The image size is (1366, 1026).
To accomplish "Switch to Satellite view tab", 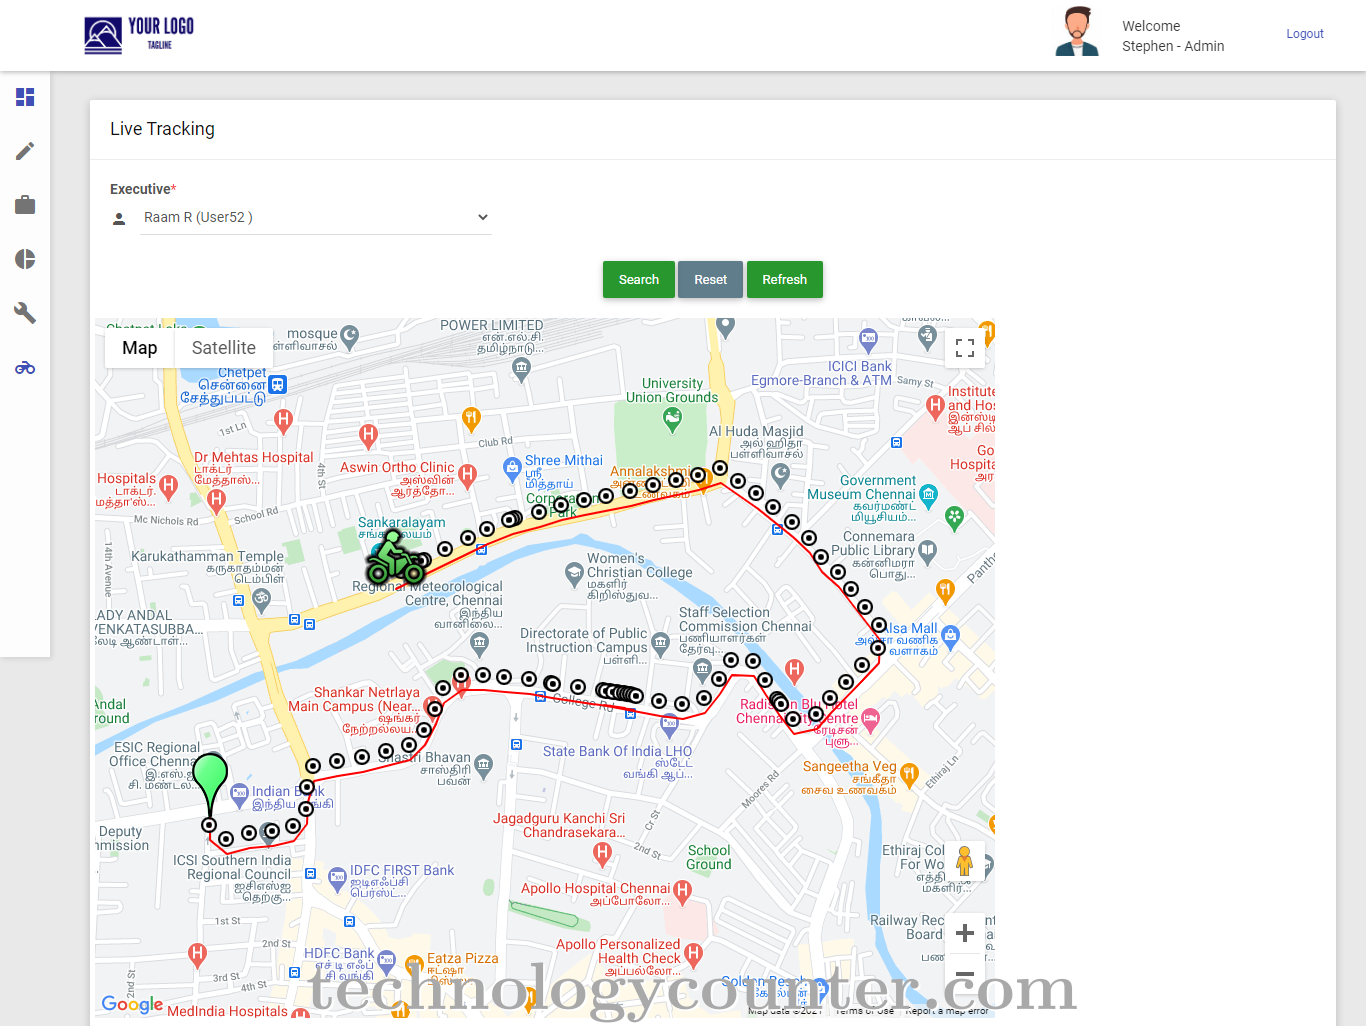I will pos(224,348).
